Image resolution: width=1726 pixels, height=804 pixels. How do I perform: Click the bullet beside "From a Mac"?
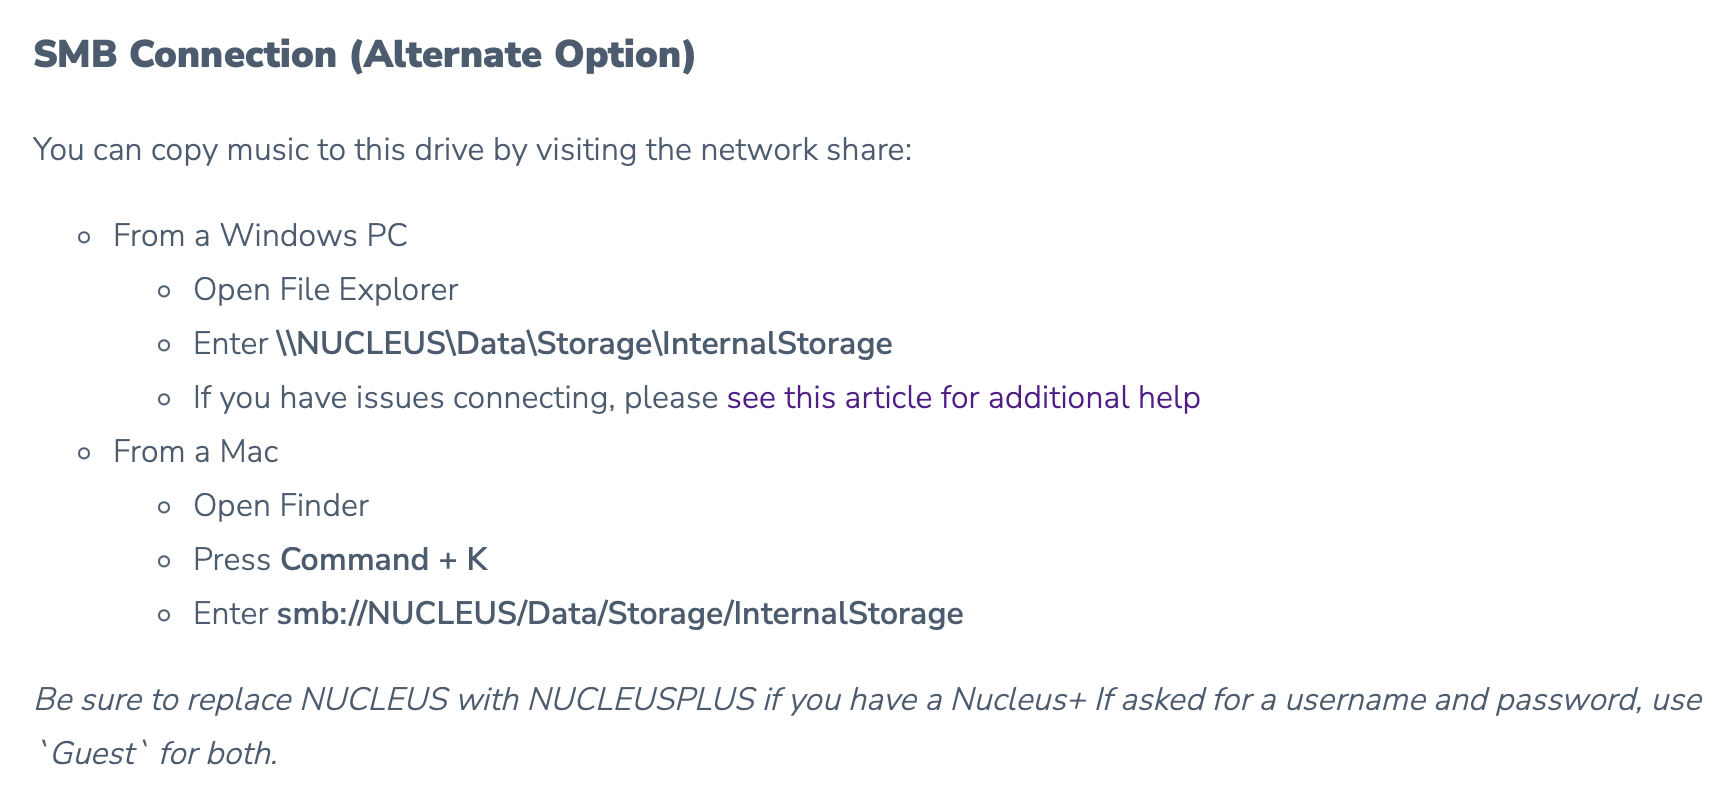tap(85, 453)
